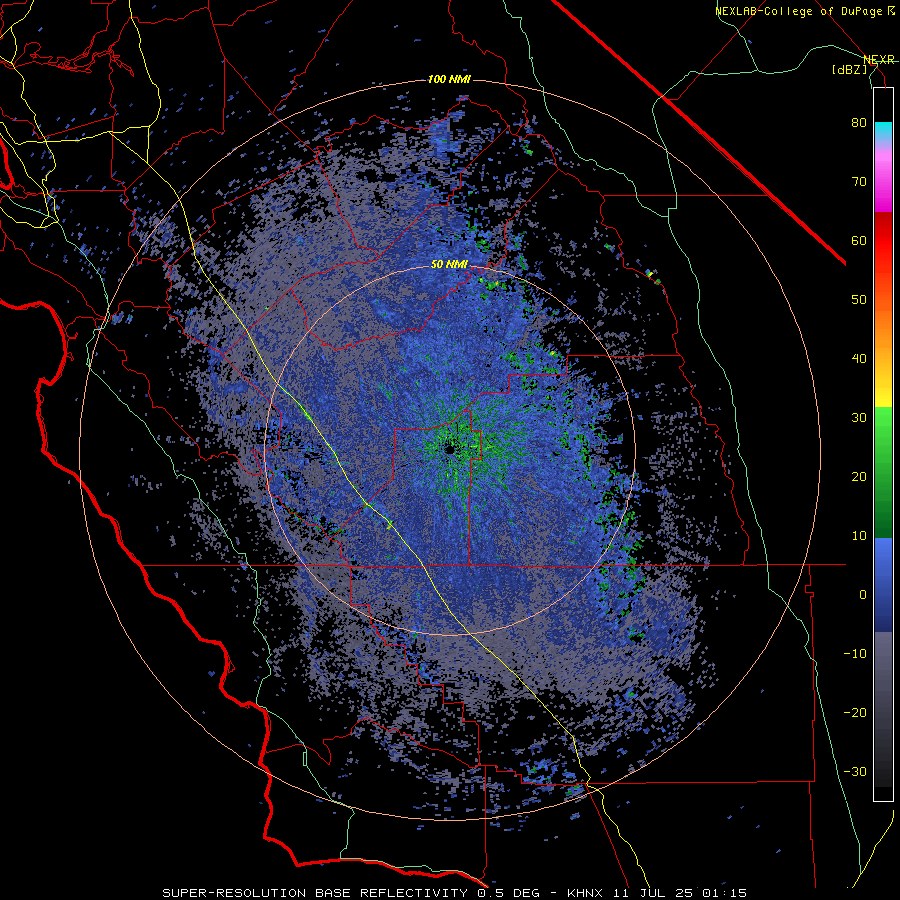Click the 40 value on the dBZ scale

(859, 359)
